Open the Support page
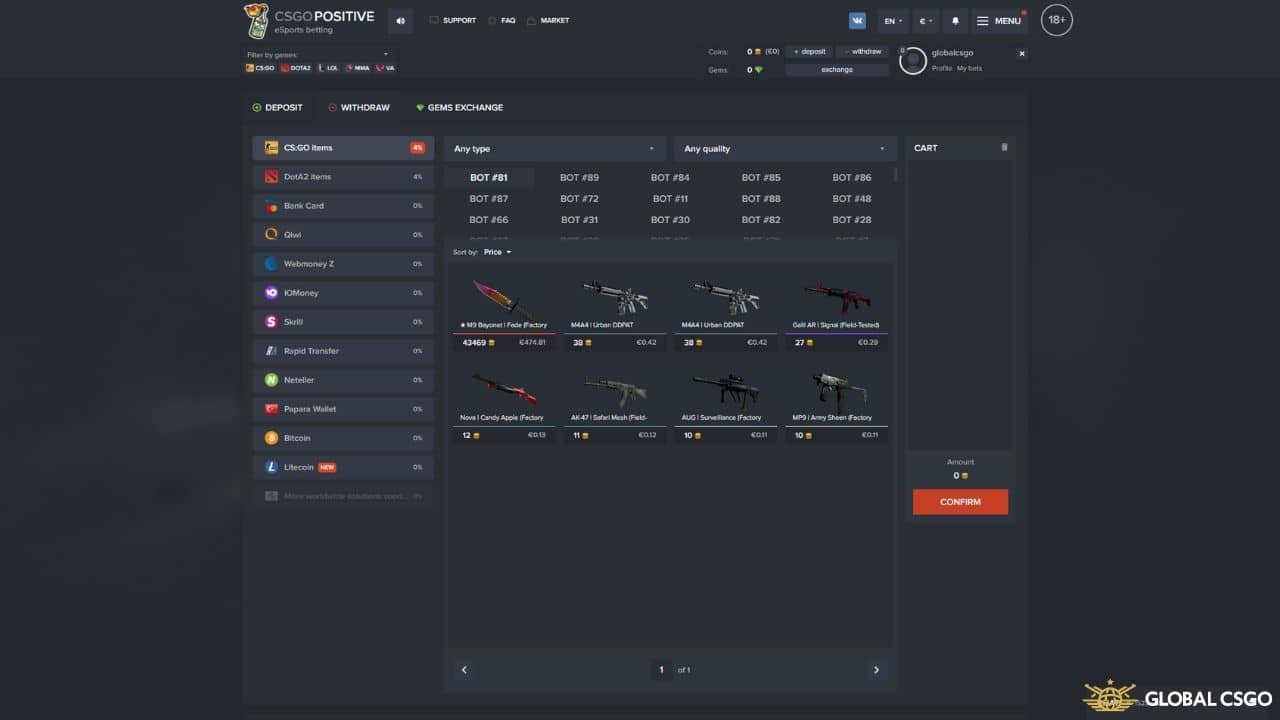Viewport: 1280px width, 720px height. 452,20
